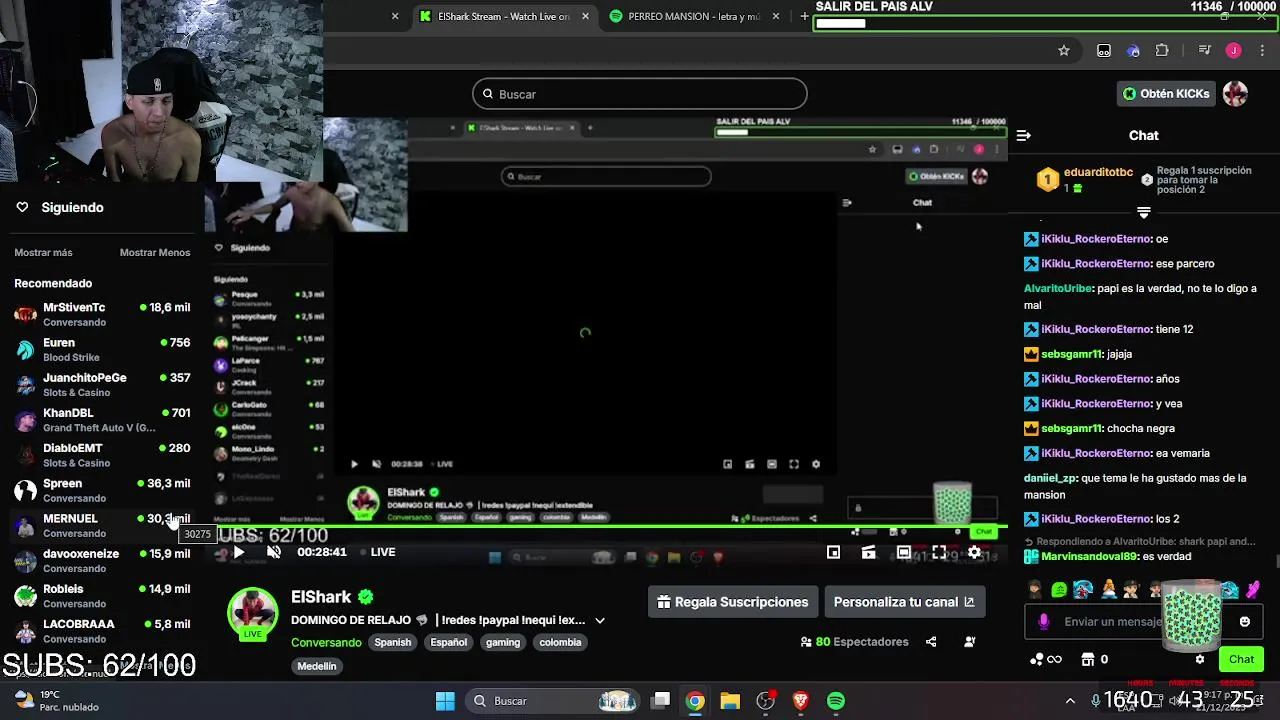This screenshot has width=1280, height=720.
Task: Open LACOBRAAA channel
Action: tap(102, 631)
